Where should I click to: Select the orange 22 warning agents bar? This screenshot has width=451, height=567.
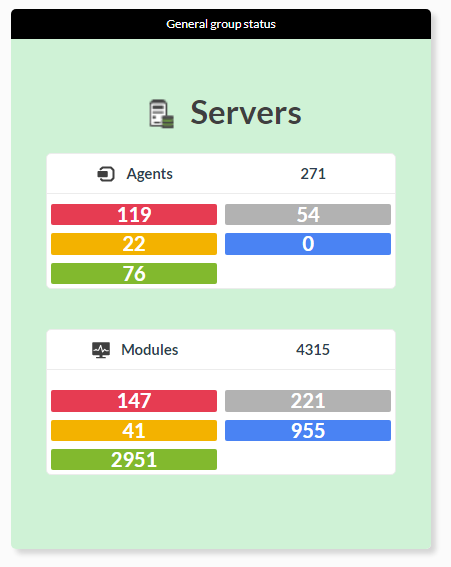134,244
